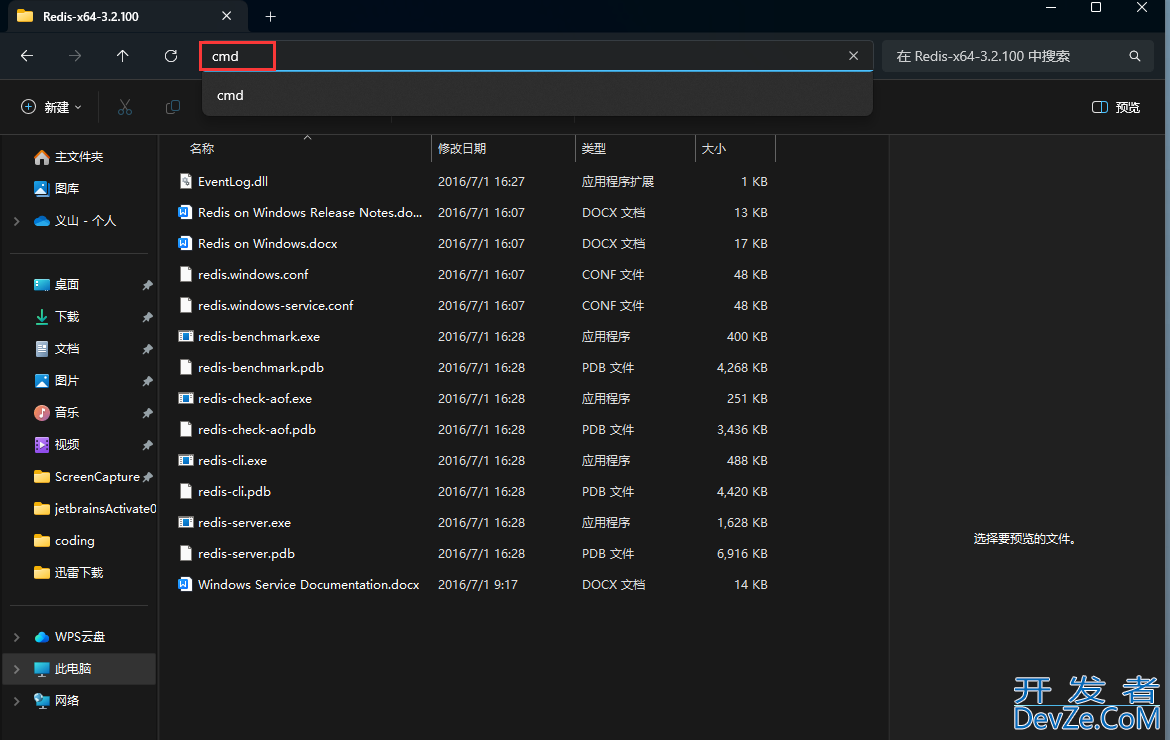Select 网络 in the sidebar
Viewport: 1170px width, 740px height.
point(57,701)
